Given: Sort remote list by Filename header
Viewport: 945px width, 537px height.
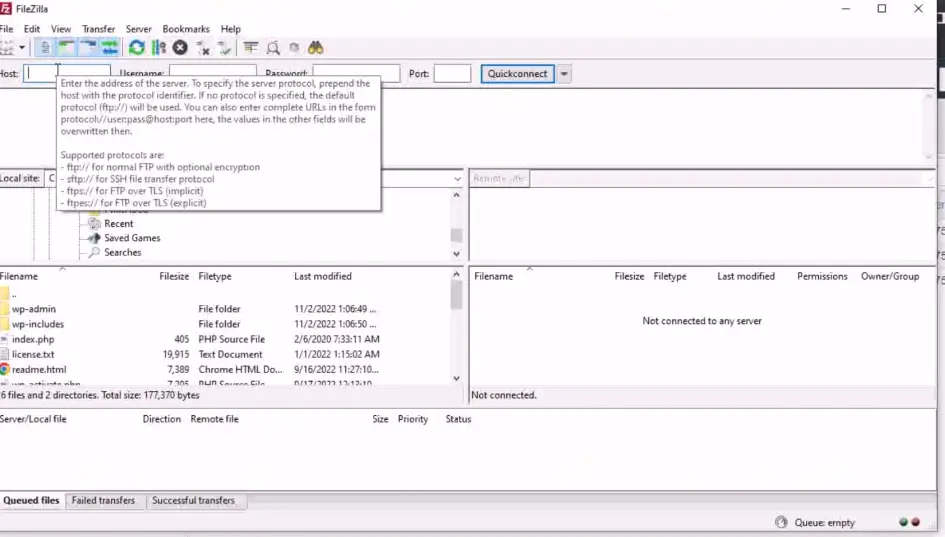Looking at the screenshot, I should tap(493, 276).
